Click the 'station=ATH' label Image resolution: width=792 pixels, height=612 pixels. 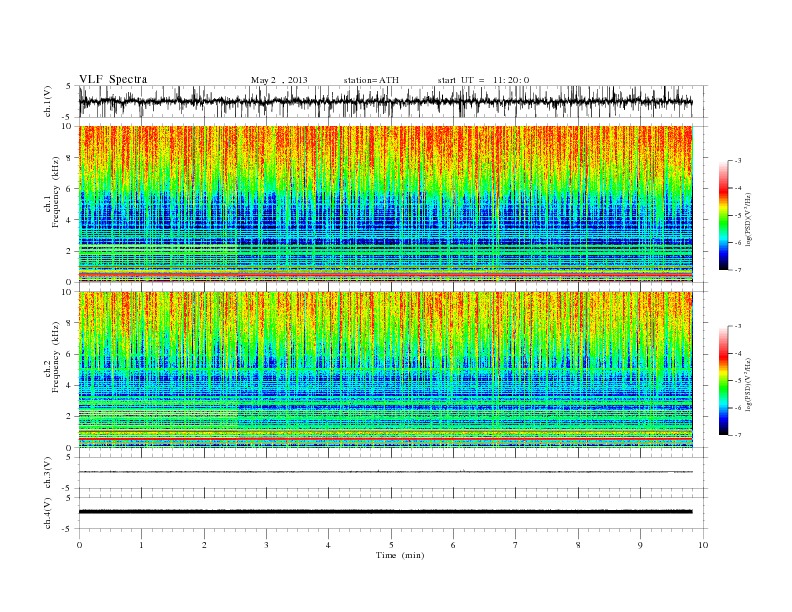pyautogui.click(x=371, y=80)
